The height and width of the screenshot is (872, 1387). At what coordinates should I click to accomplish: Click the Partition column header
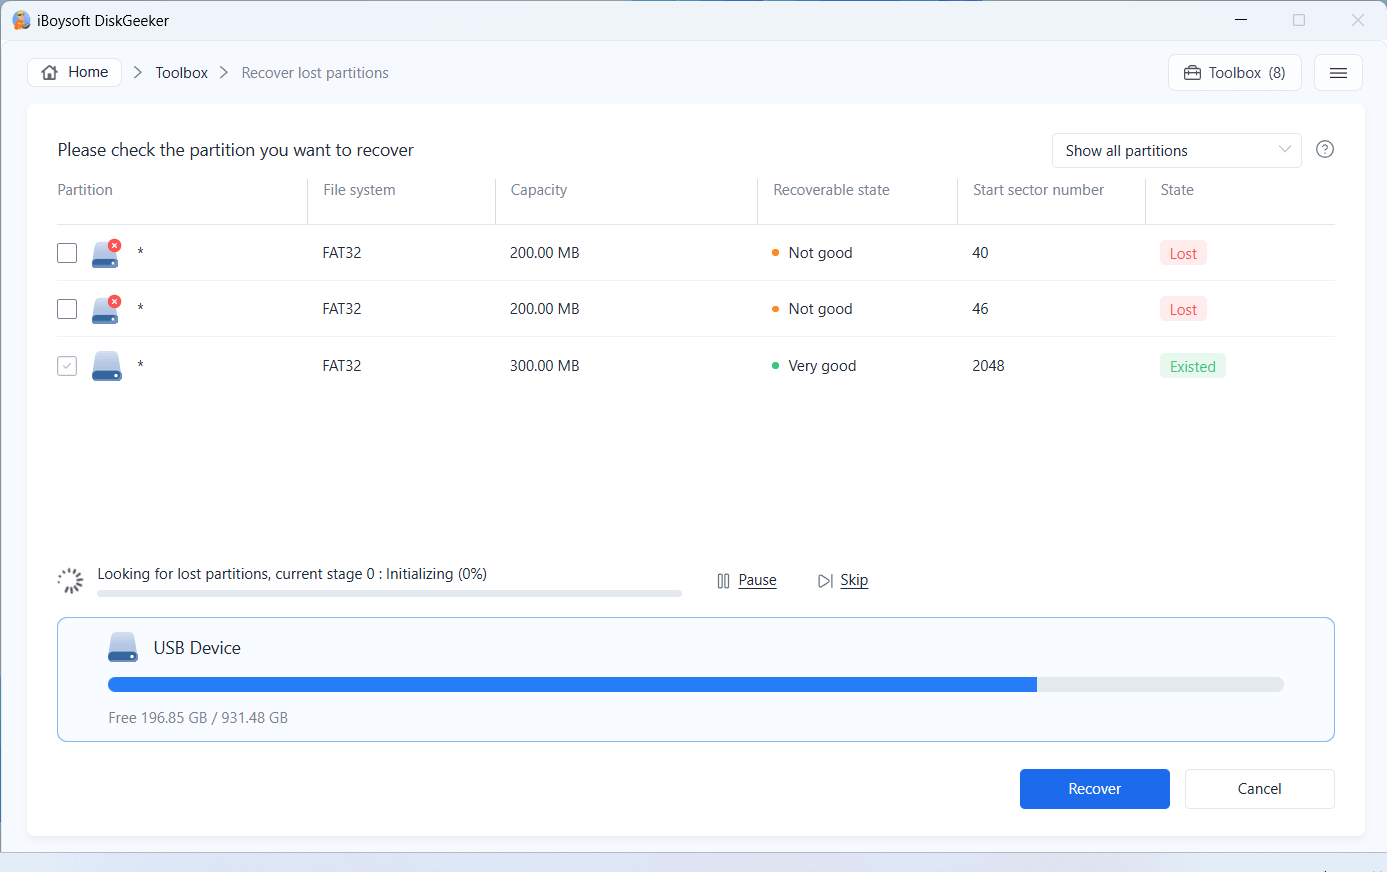tap(85, 190)
